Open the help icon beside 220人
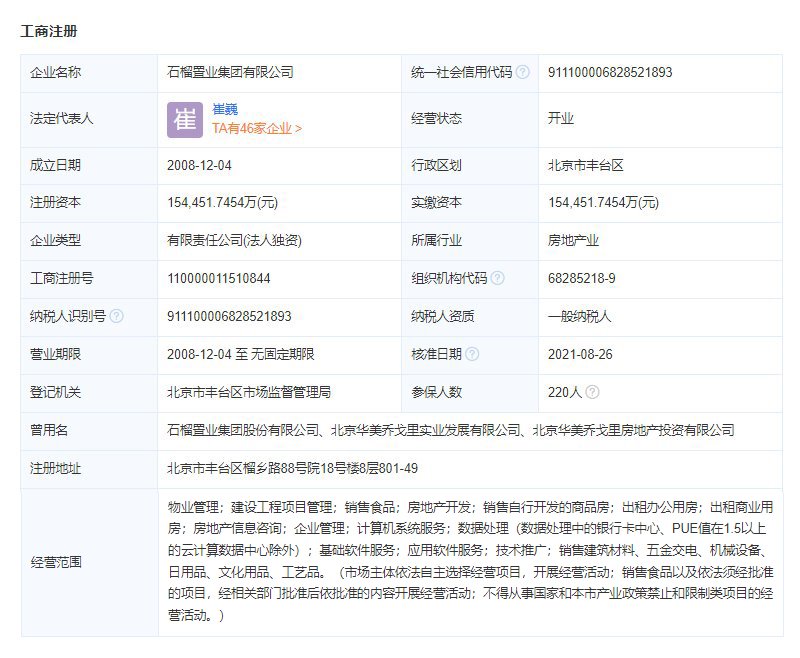This screenshot has width=800, height=658. tap(592, 392)
